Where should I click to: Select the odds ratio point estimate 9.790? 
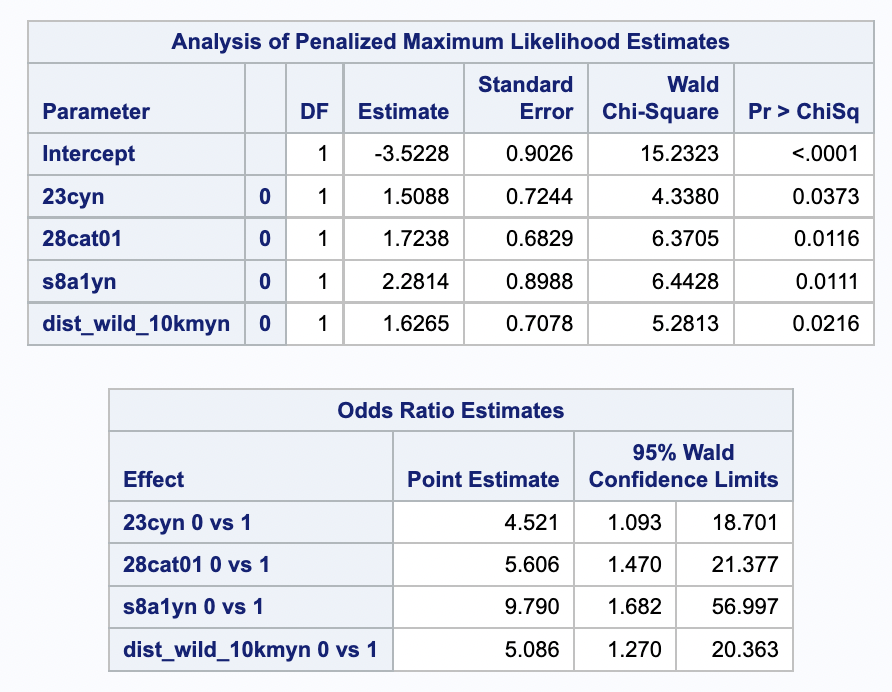(538, 607)
